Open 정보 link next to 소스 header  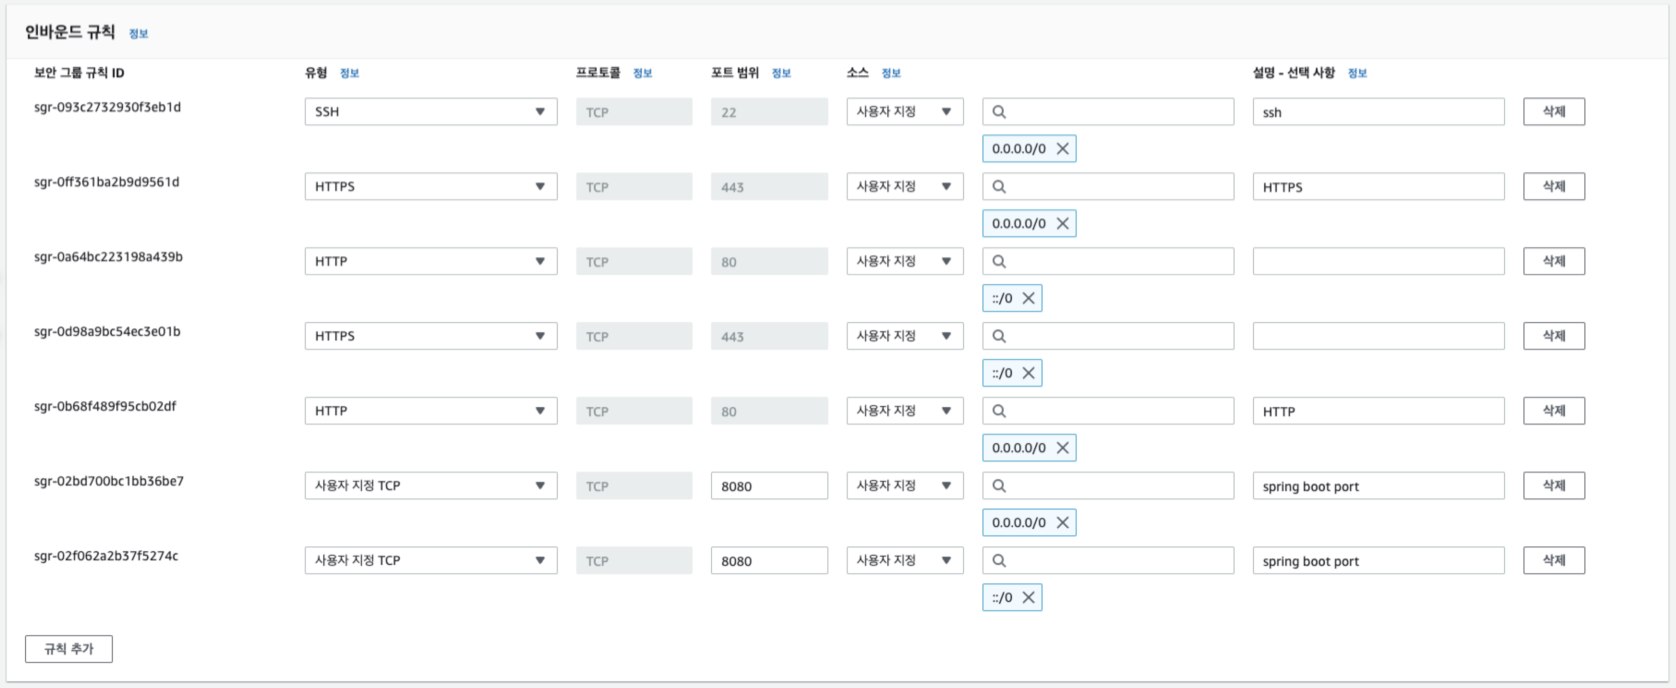[892, 73]
